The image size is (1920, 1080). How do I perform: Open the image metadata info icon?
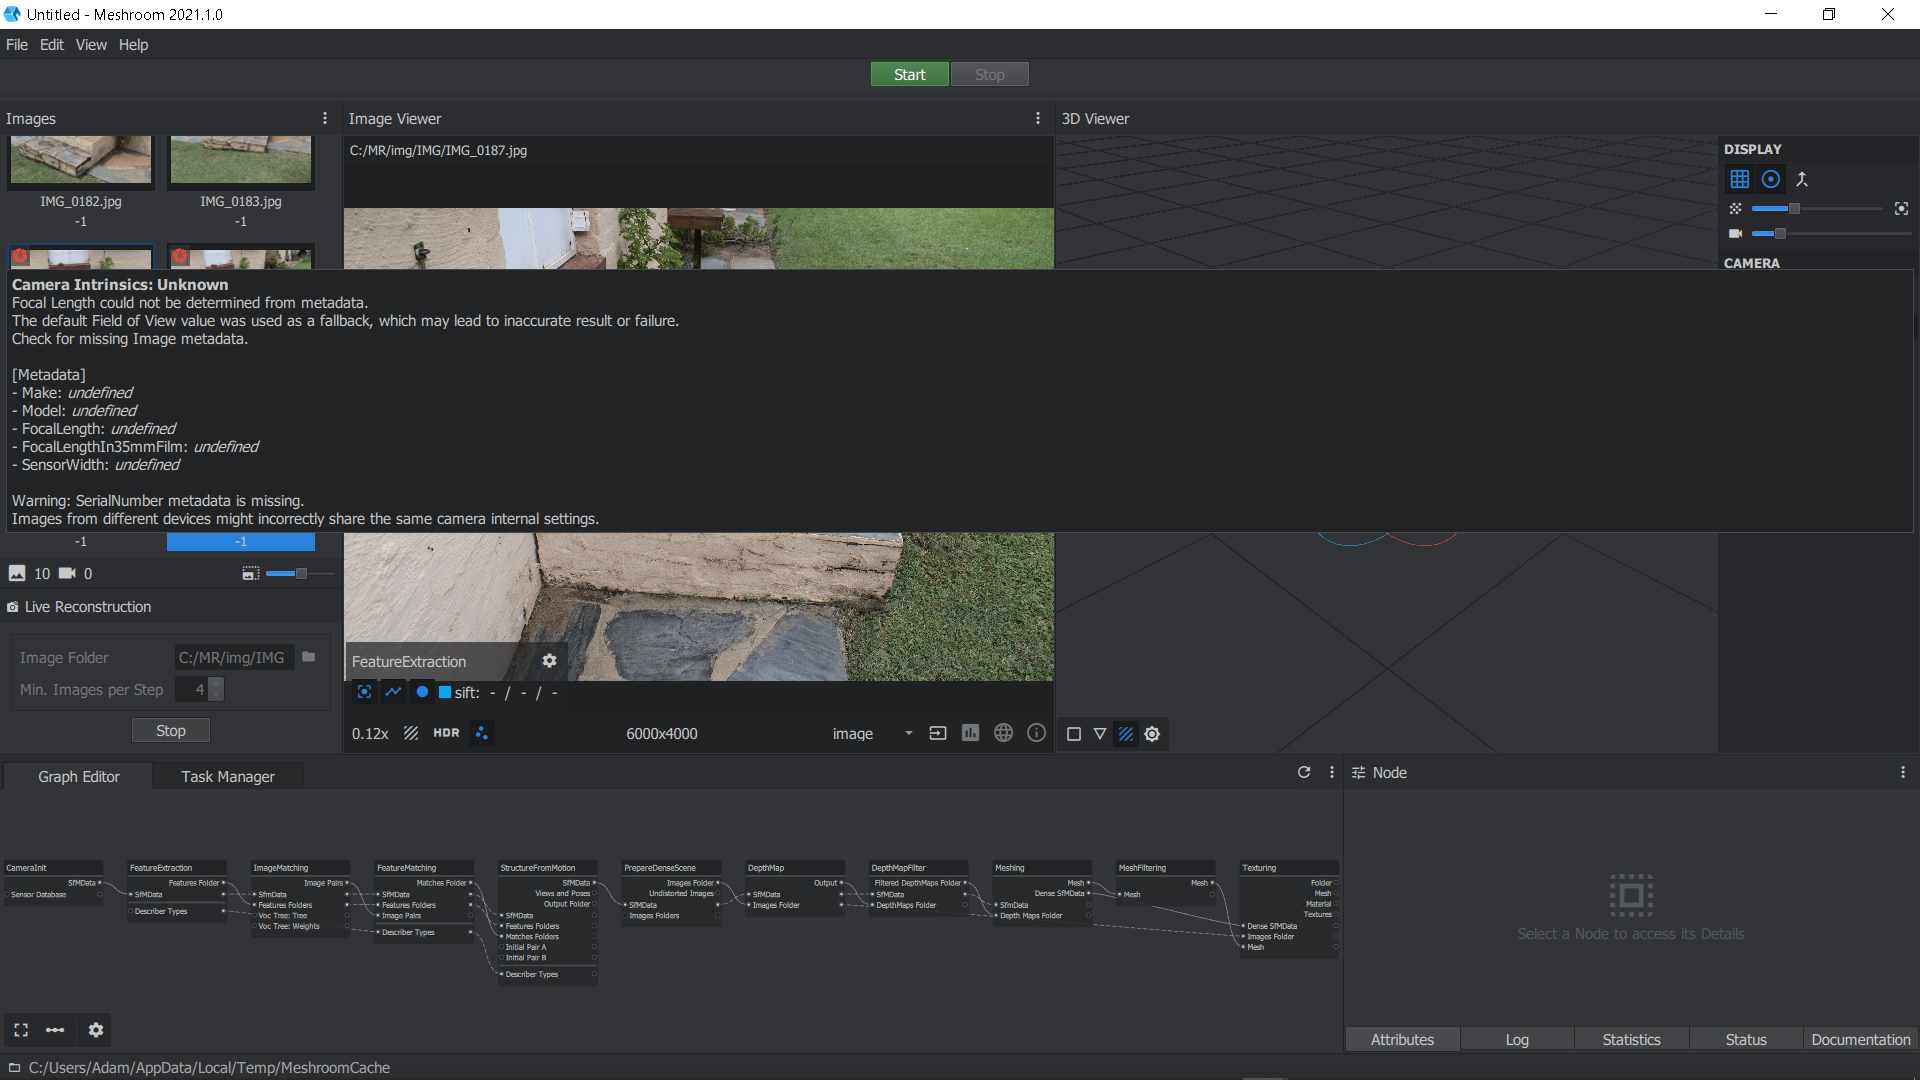[x=1036, y=733]
